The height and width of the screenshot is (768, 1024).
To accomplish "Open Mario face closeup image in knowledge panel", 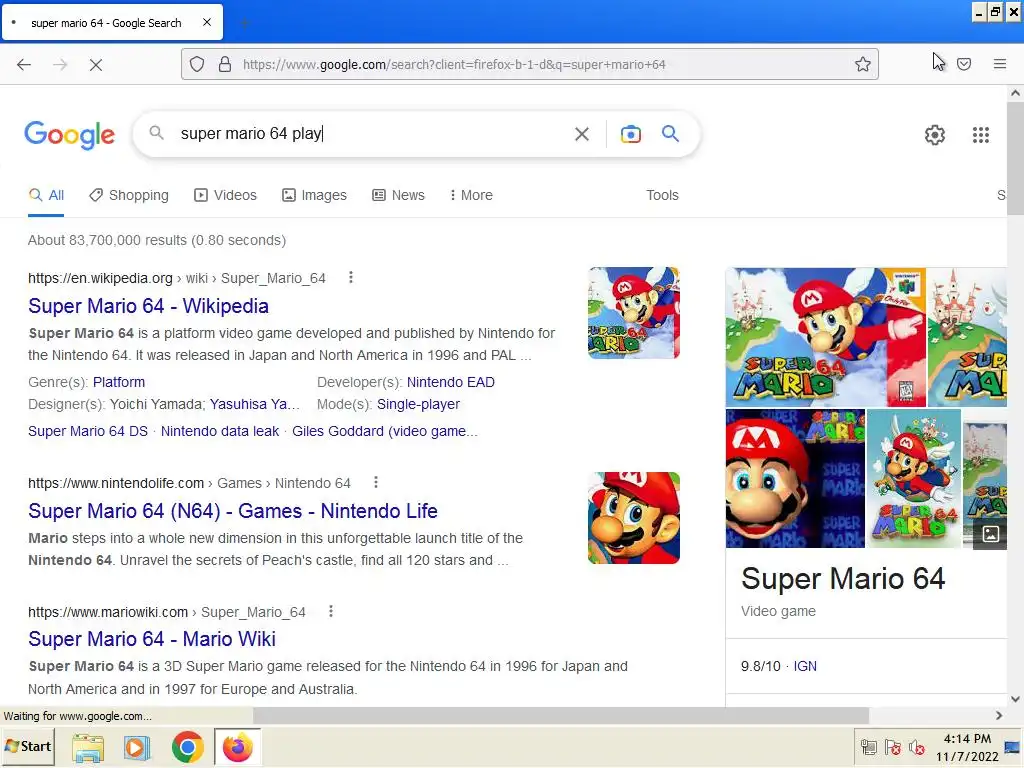I will 795,479.
